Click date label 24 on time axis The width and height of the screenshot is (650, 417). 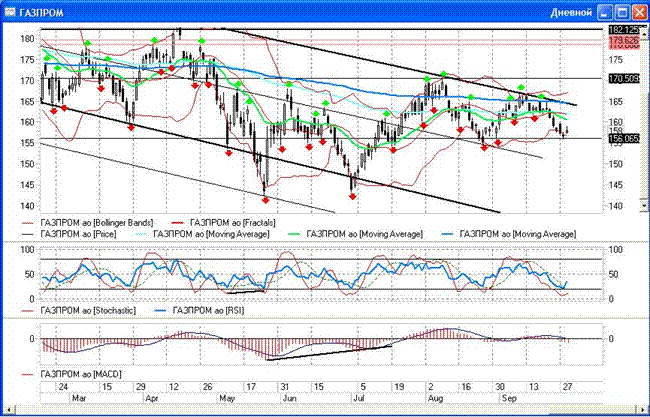coord(63,387)
